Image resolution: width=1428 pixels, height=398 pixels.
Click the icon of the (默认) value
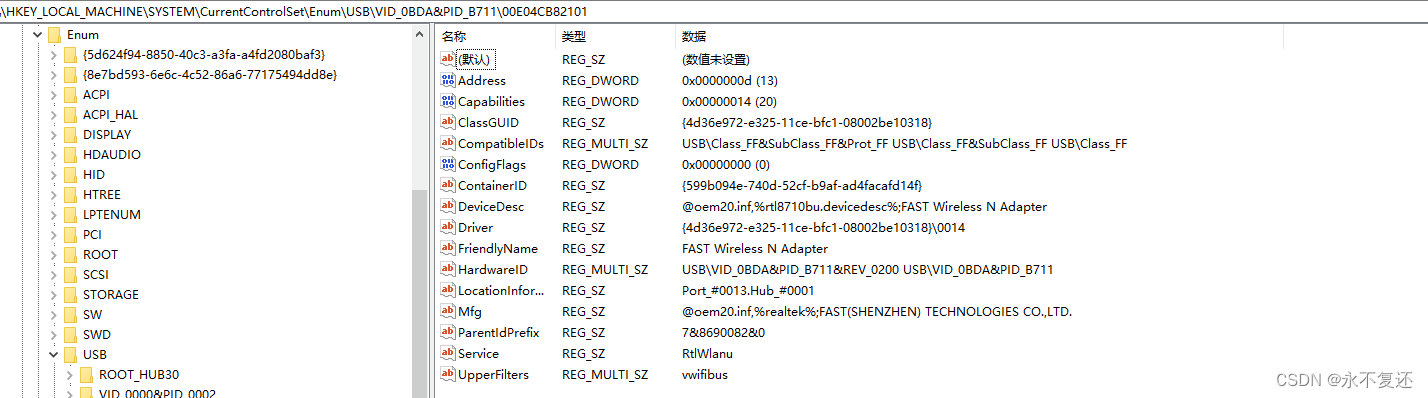point(448,59)
